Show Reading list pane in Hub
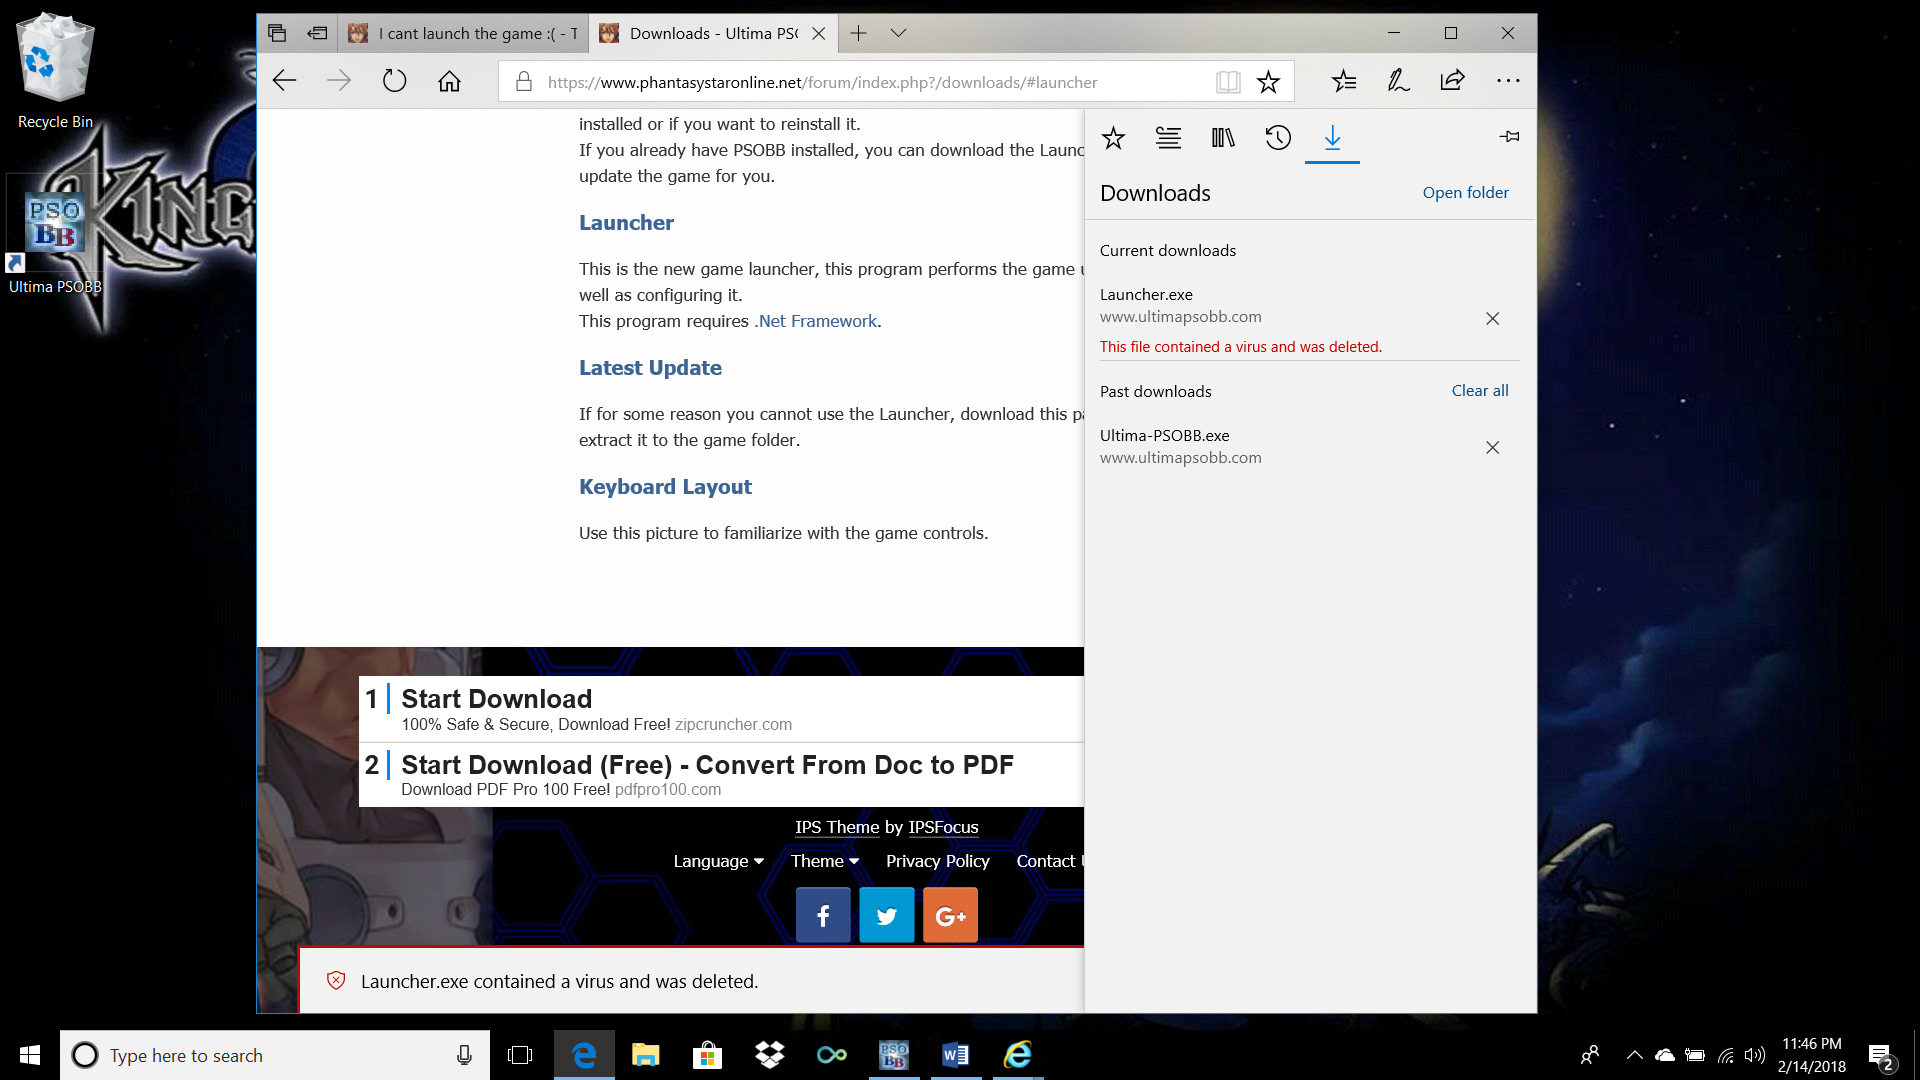The height and width of the screenshot is (1080, 1920). pos(1168,138)
